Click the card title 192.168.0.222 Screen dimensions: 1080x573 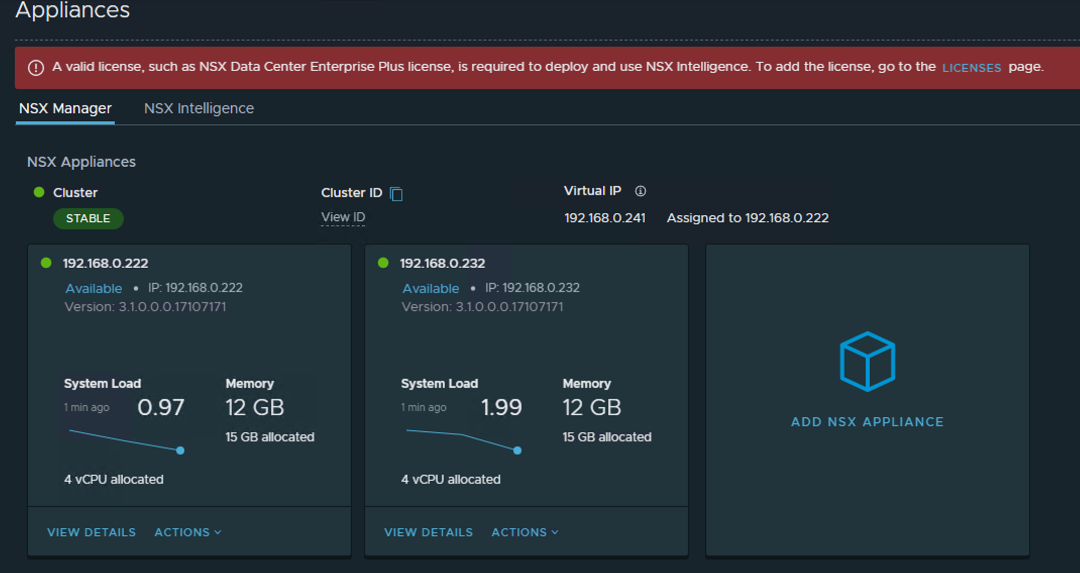[105, 263]
